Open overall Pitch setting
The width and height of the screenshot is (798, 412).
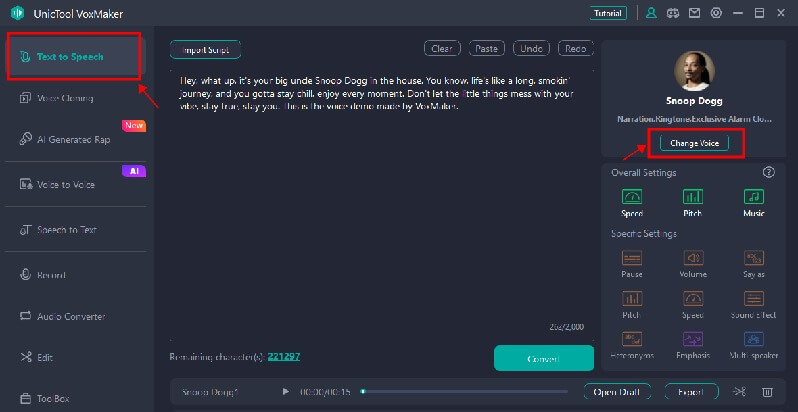tap(693, 202)
